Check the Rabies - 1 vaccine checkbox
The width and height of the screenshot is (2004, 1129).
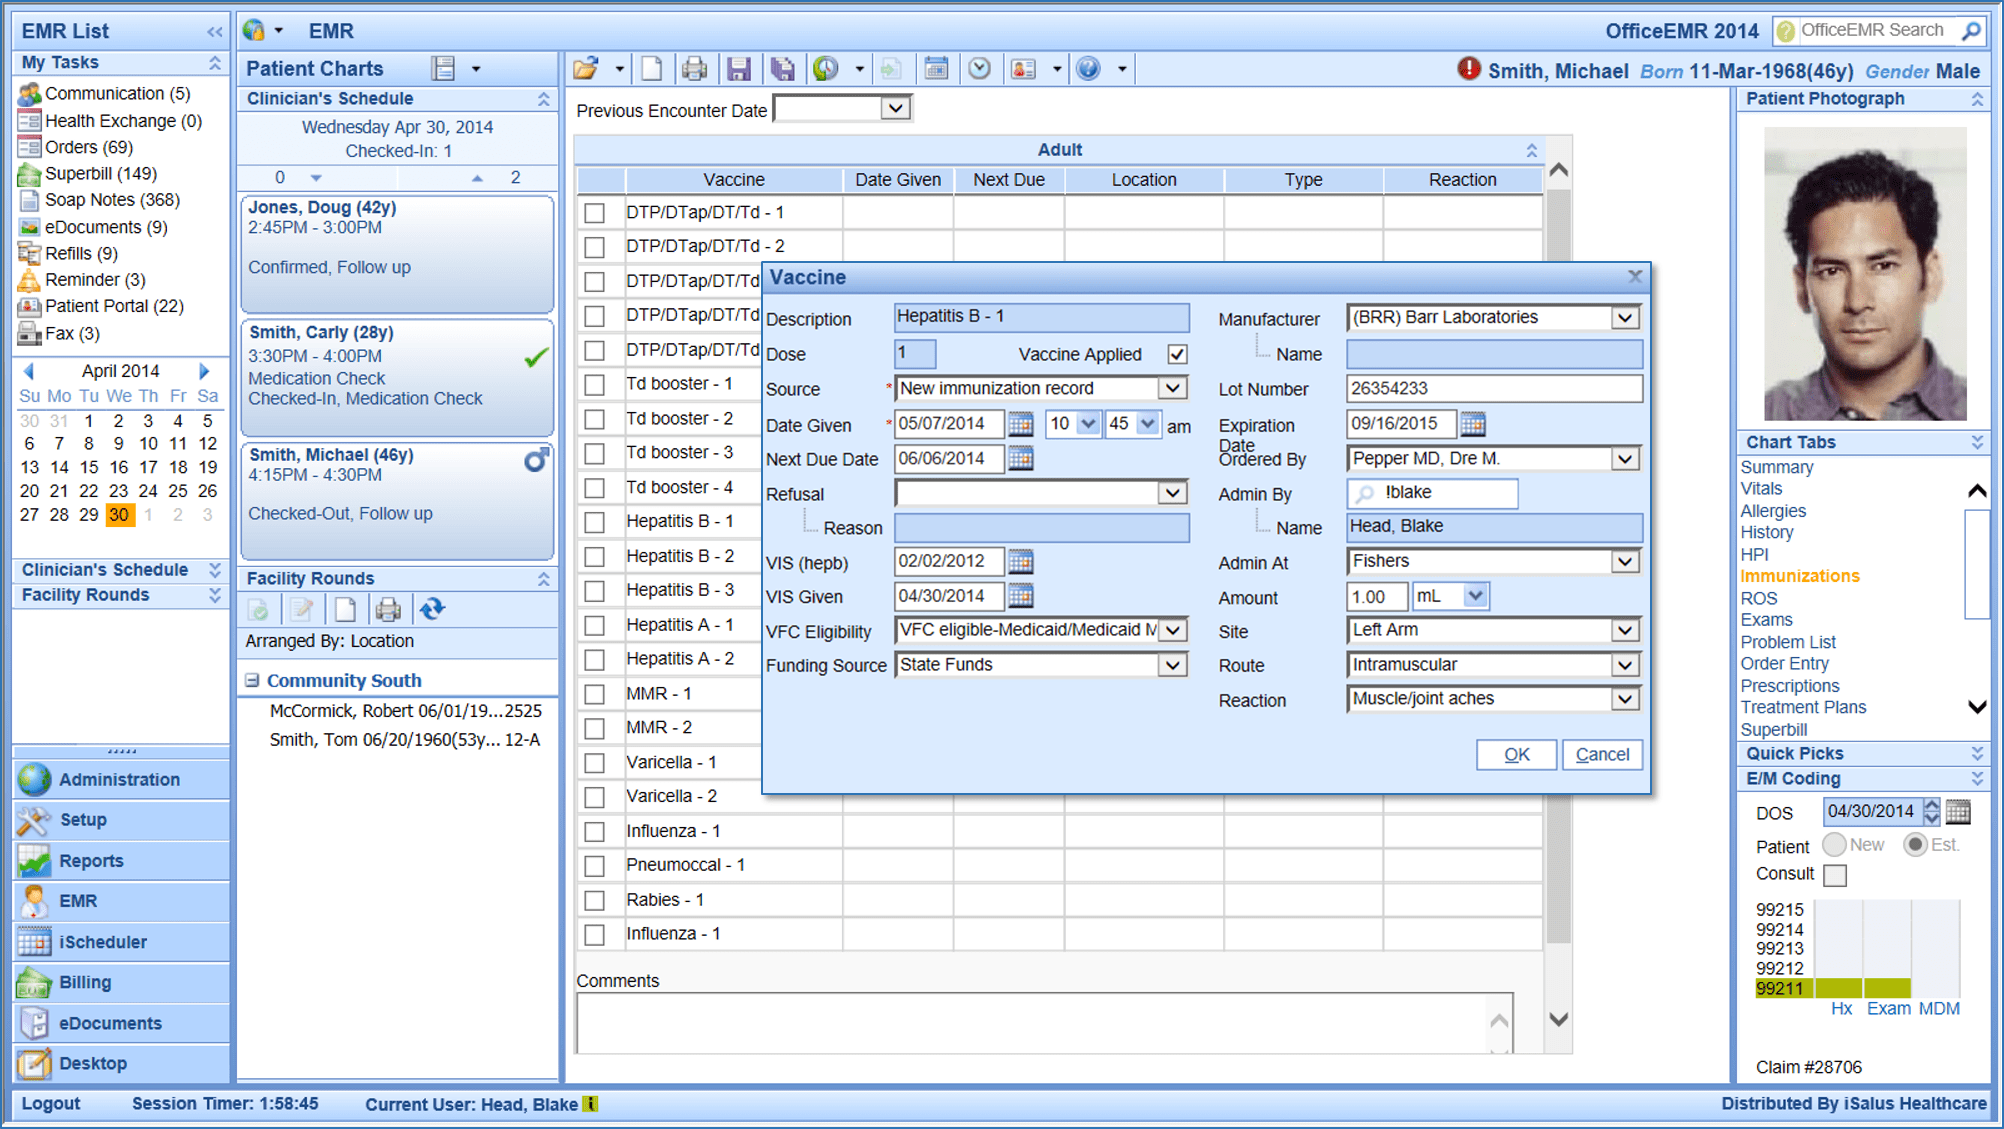(595, 900)
